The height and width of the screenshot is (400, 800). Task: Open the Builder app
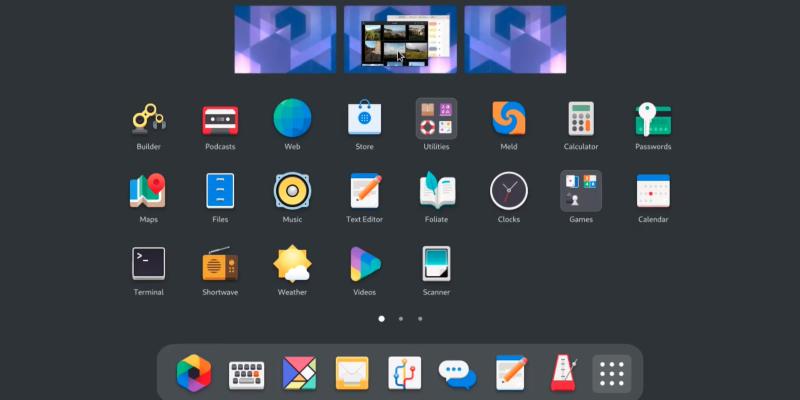(x=148, y=120)
